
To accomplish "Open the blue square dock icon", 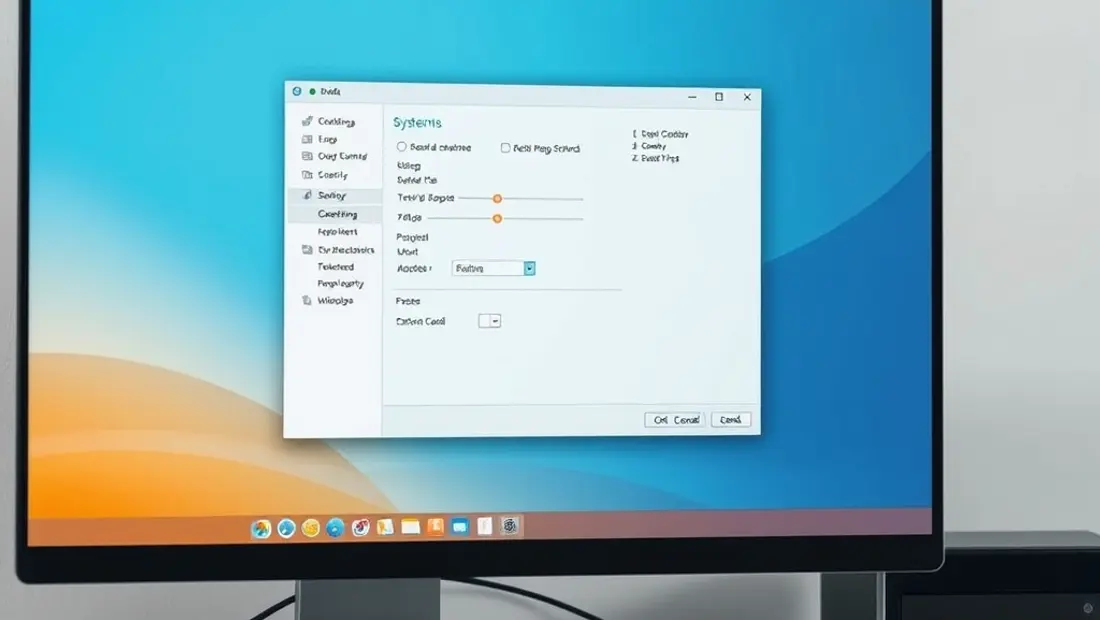I will [460, 526].
